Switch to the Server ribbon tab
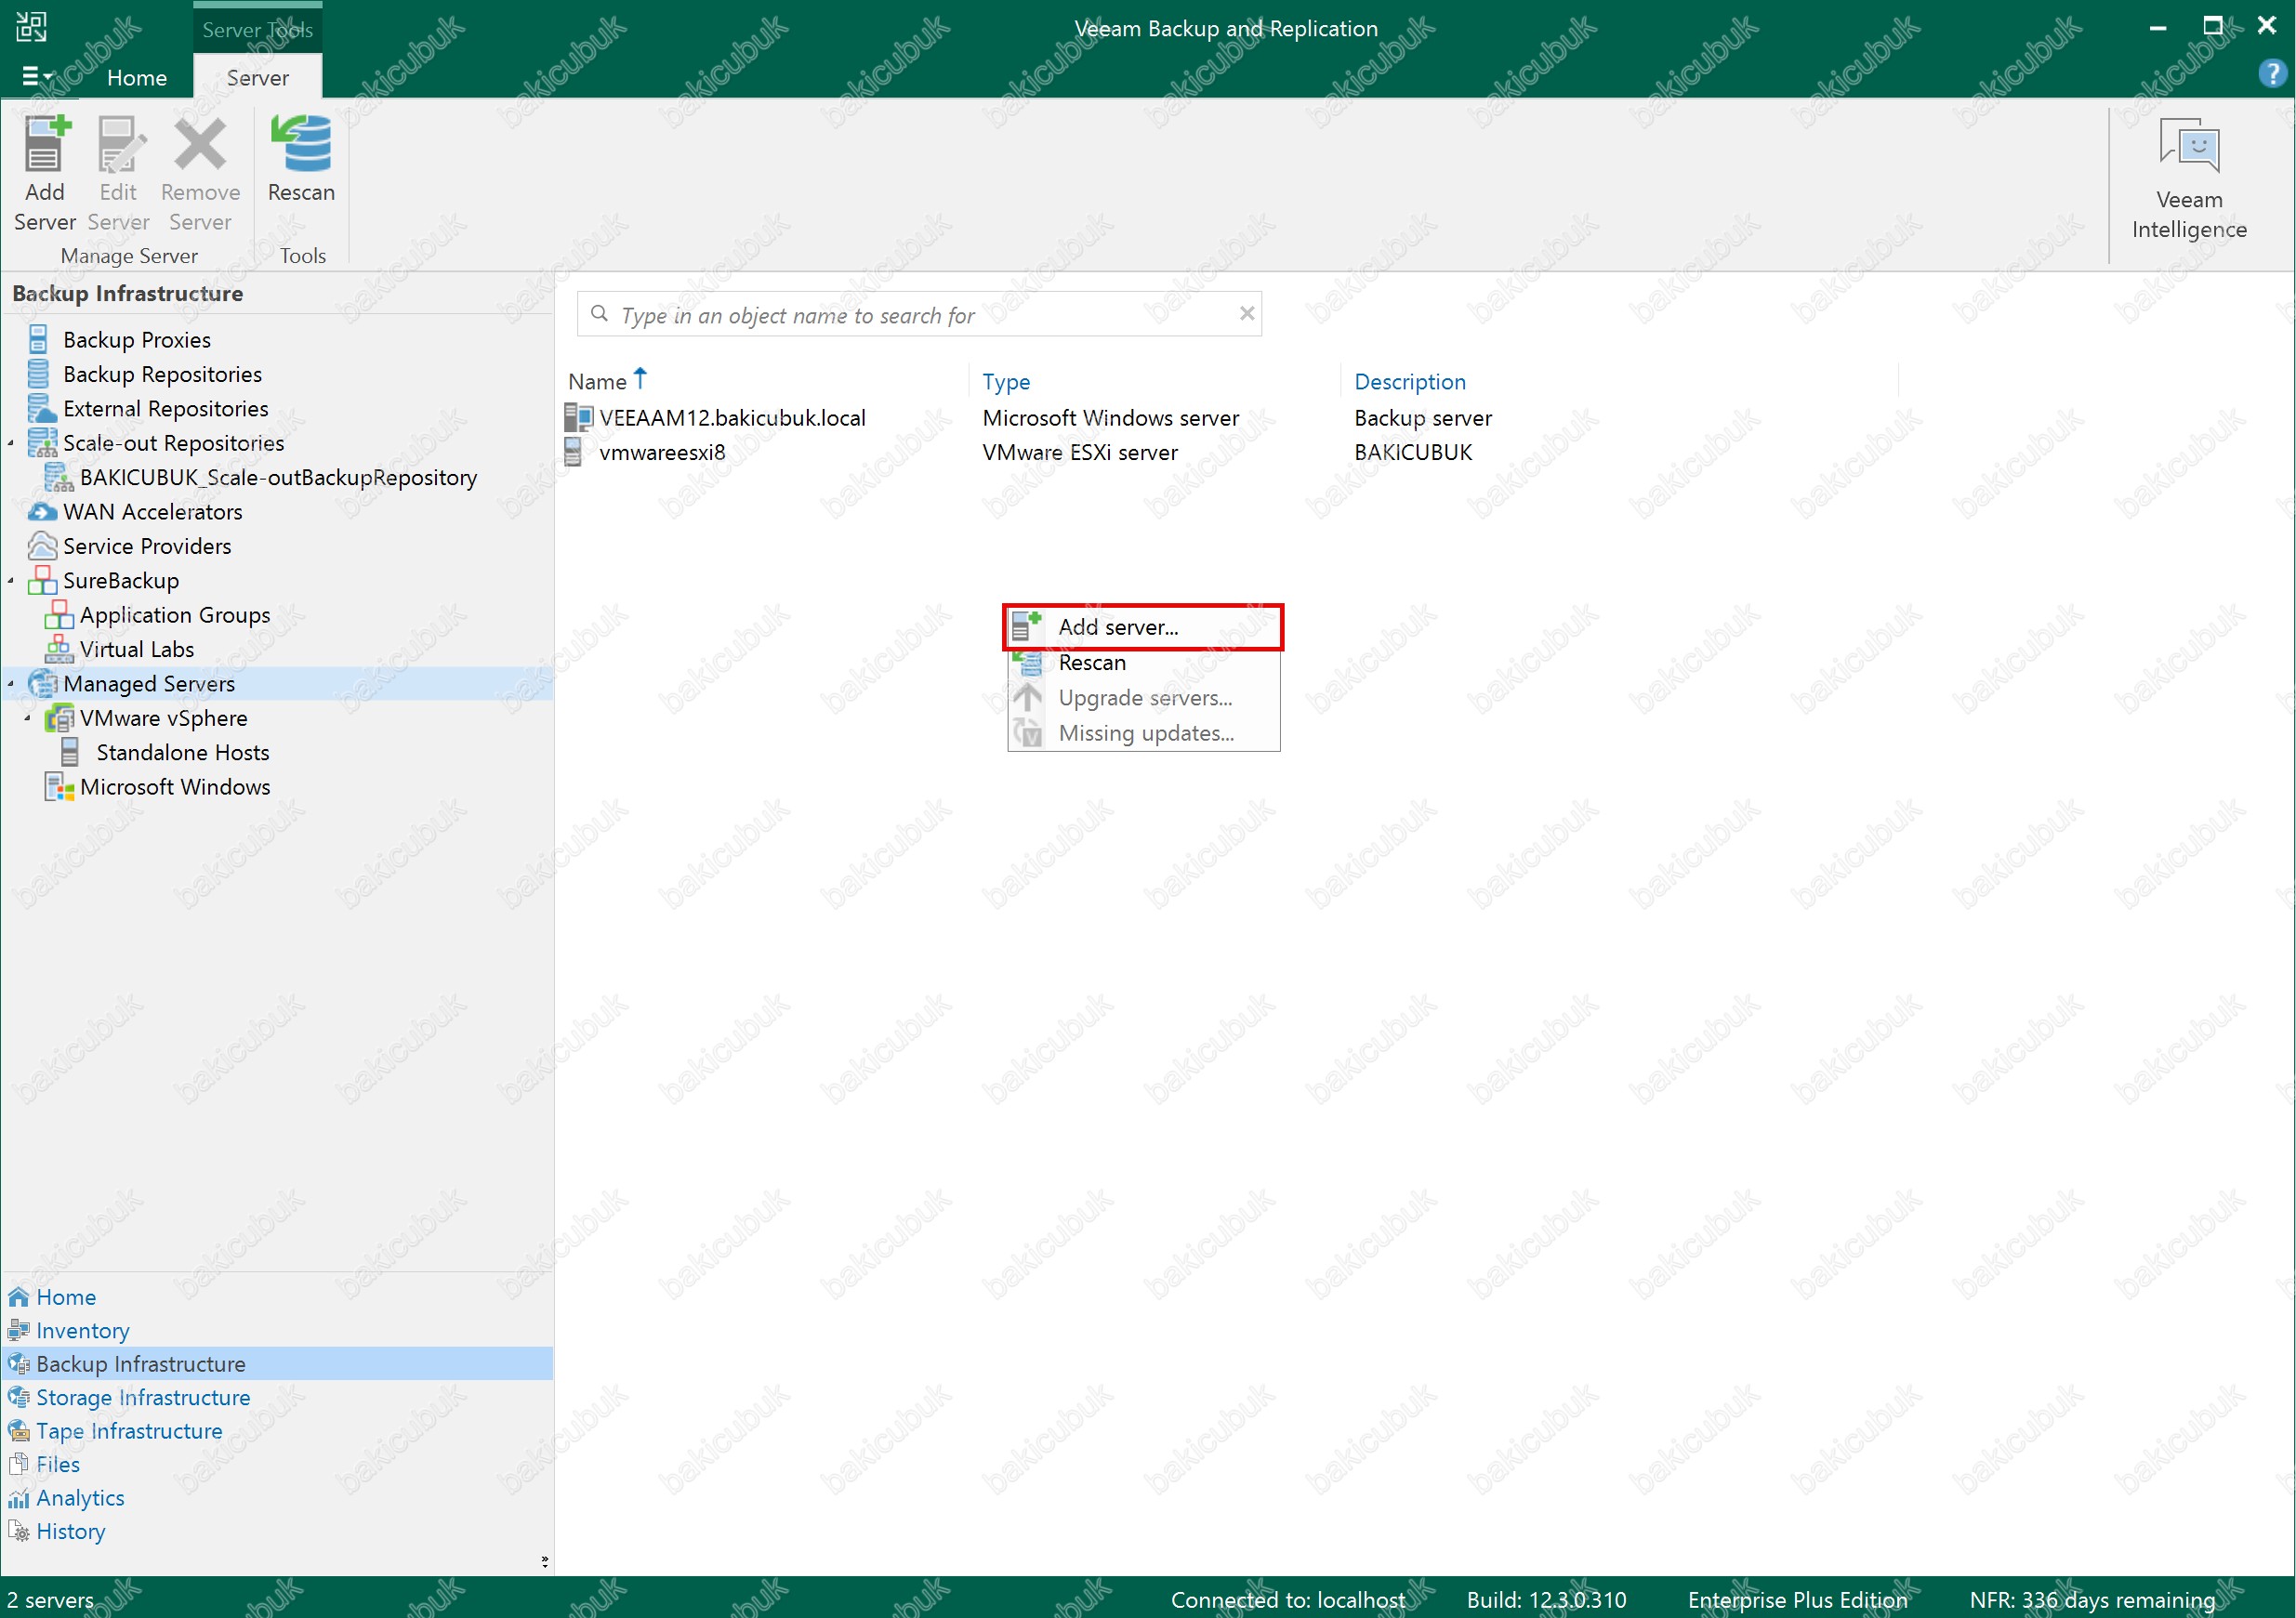This screenshot has height=1618, width=2296. 258,77
